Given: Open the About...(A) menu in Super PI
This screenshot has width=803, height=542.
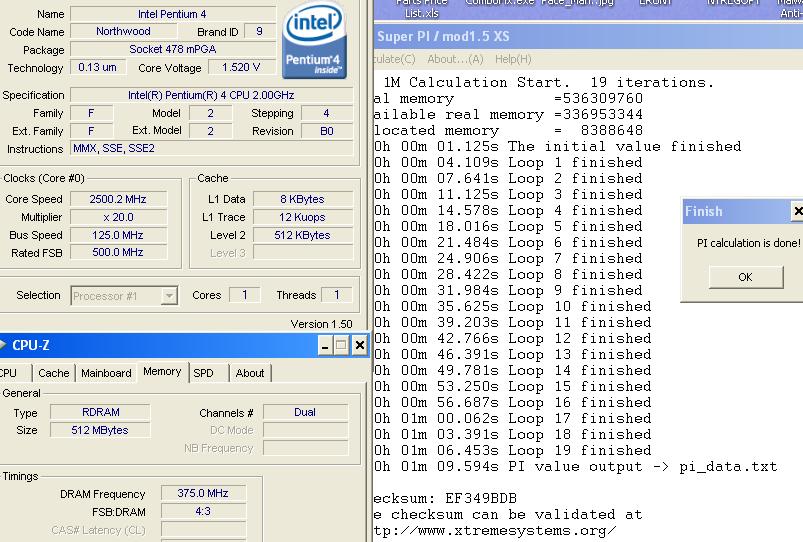Looking at the screenshot, I should [455, 59].
